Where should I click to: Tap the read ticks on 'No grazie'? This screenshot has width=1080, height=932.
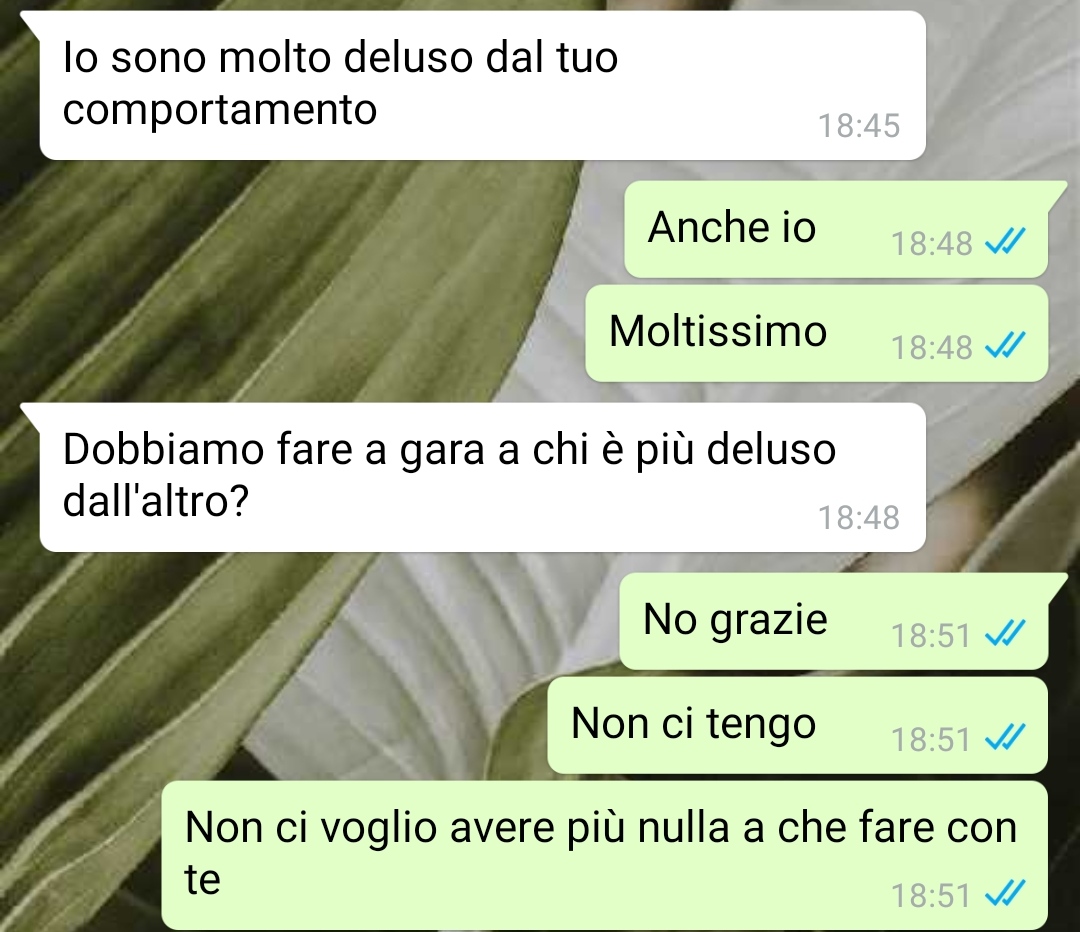(x=1005, y=633)
